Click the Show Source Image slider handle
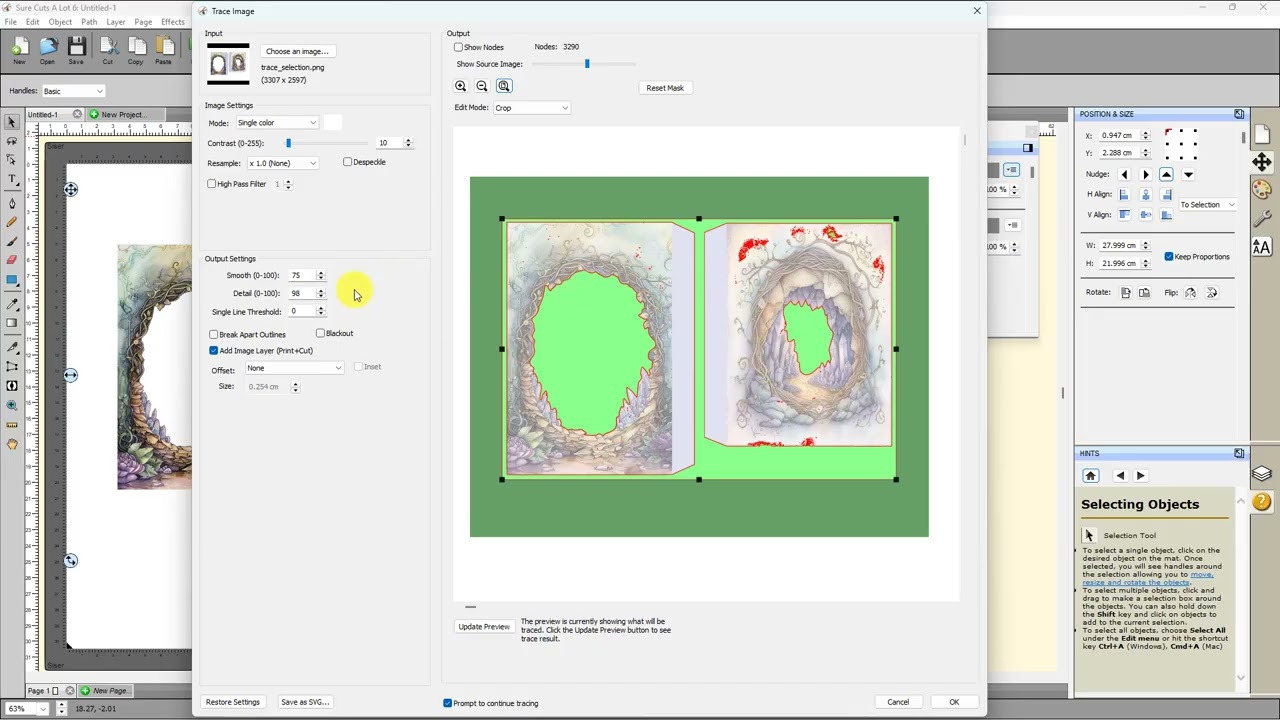The height and width of the screenshot is (720, 1280). click(x=587, y=64)
